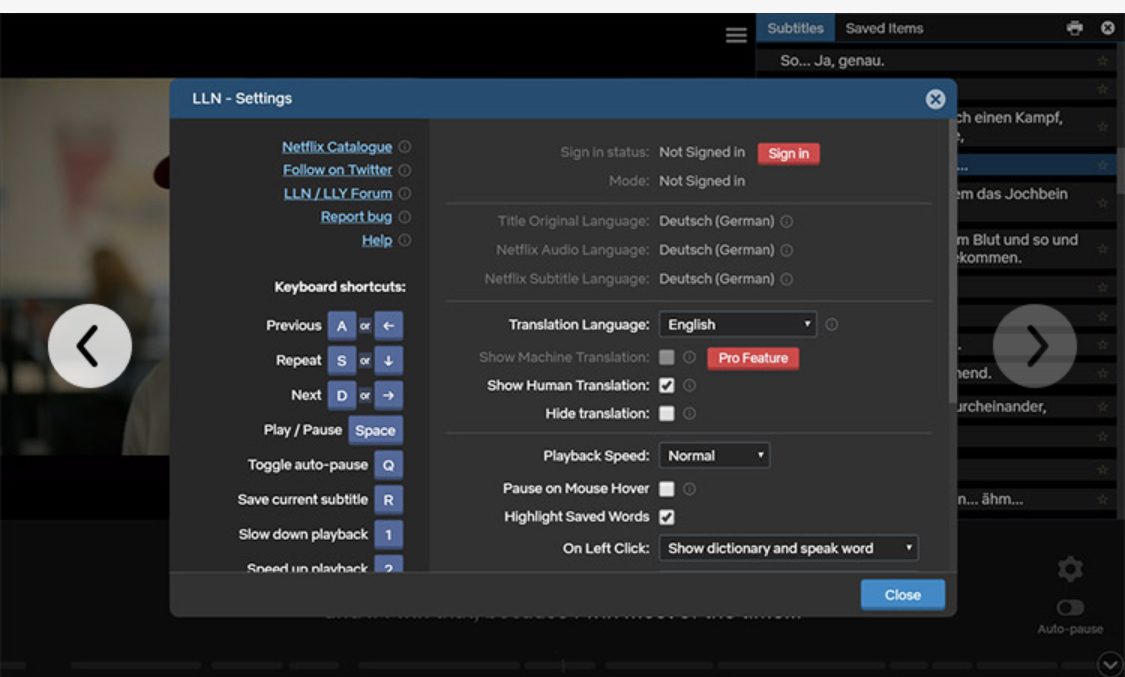
Task: Open the Follow on Twitter link
Action: [x=337, y=170]
